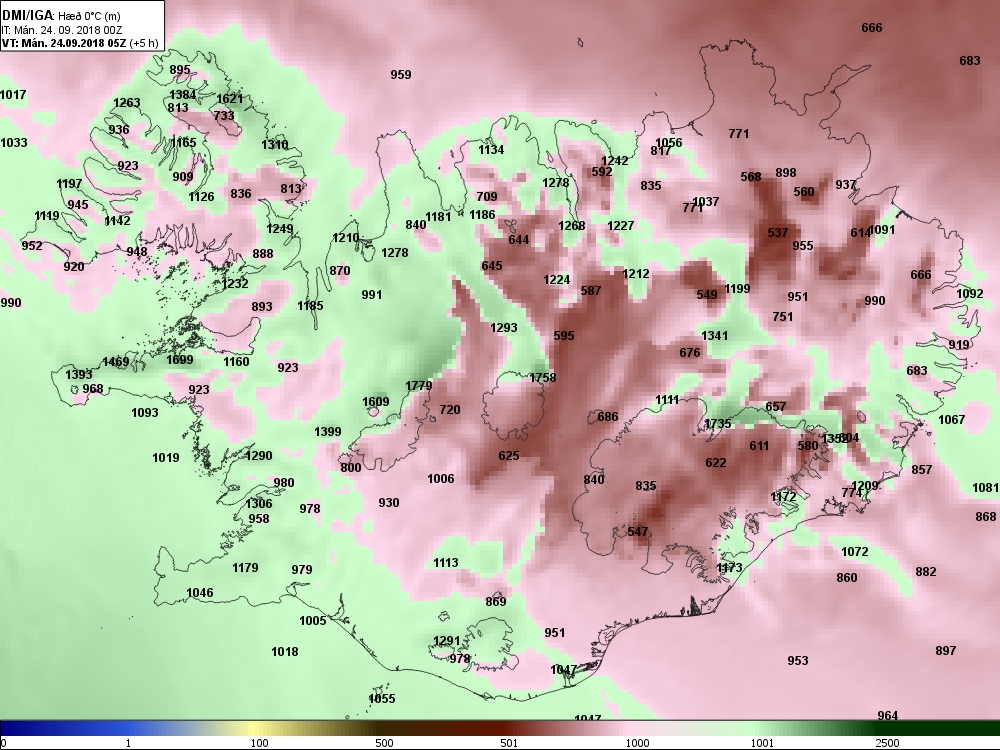Select the map value 1033
Image resolution: width=1000 pixels, height=750 pixels.
(x=13, y=142)
